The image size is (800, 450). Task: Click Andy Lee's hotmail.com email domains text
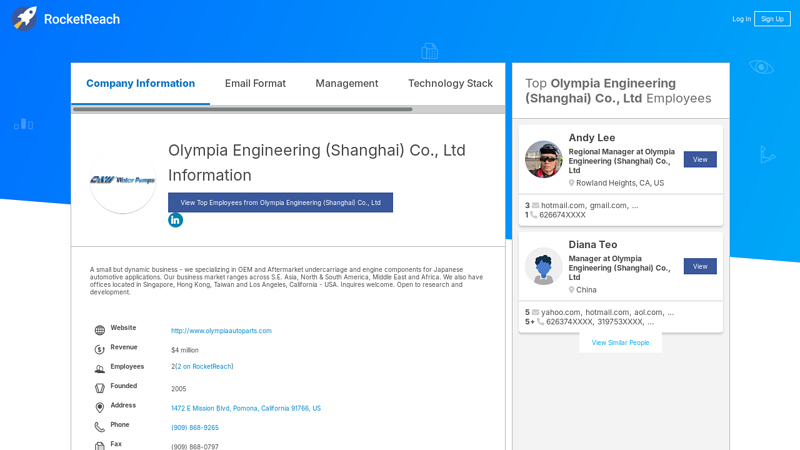point(589,206)
